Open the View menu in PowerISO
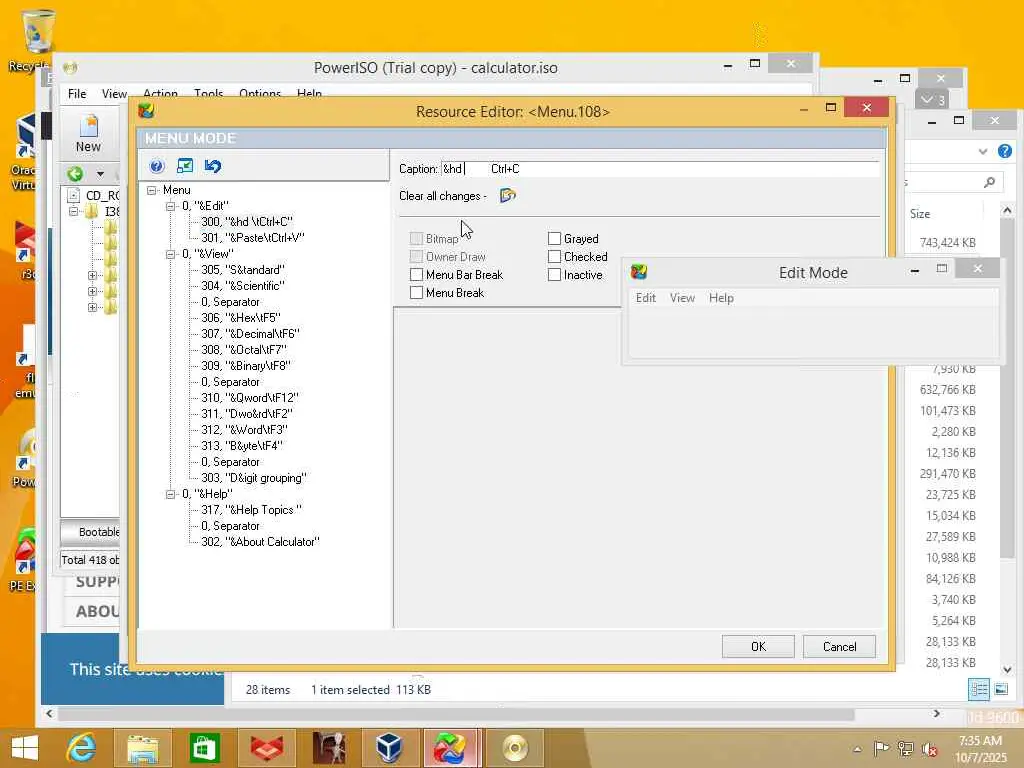Viewport: 1024px width, 768px height. point(114,94)
